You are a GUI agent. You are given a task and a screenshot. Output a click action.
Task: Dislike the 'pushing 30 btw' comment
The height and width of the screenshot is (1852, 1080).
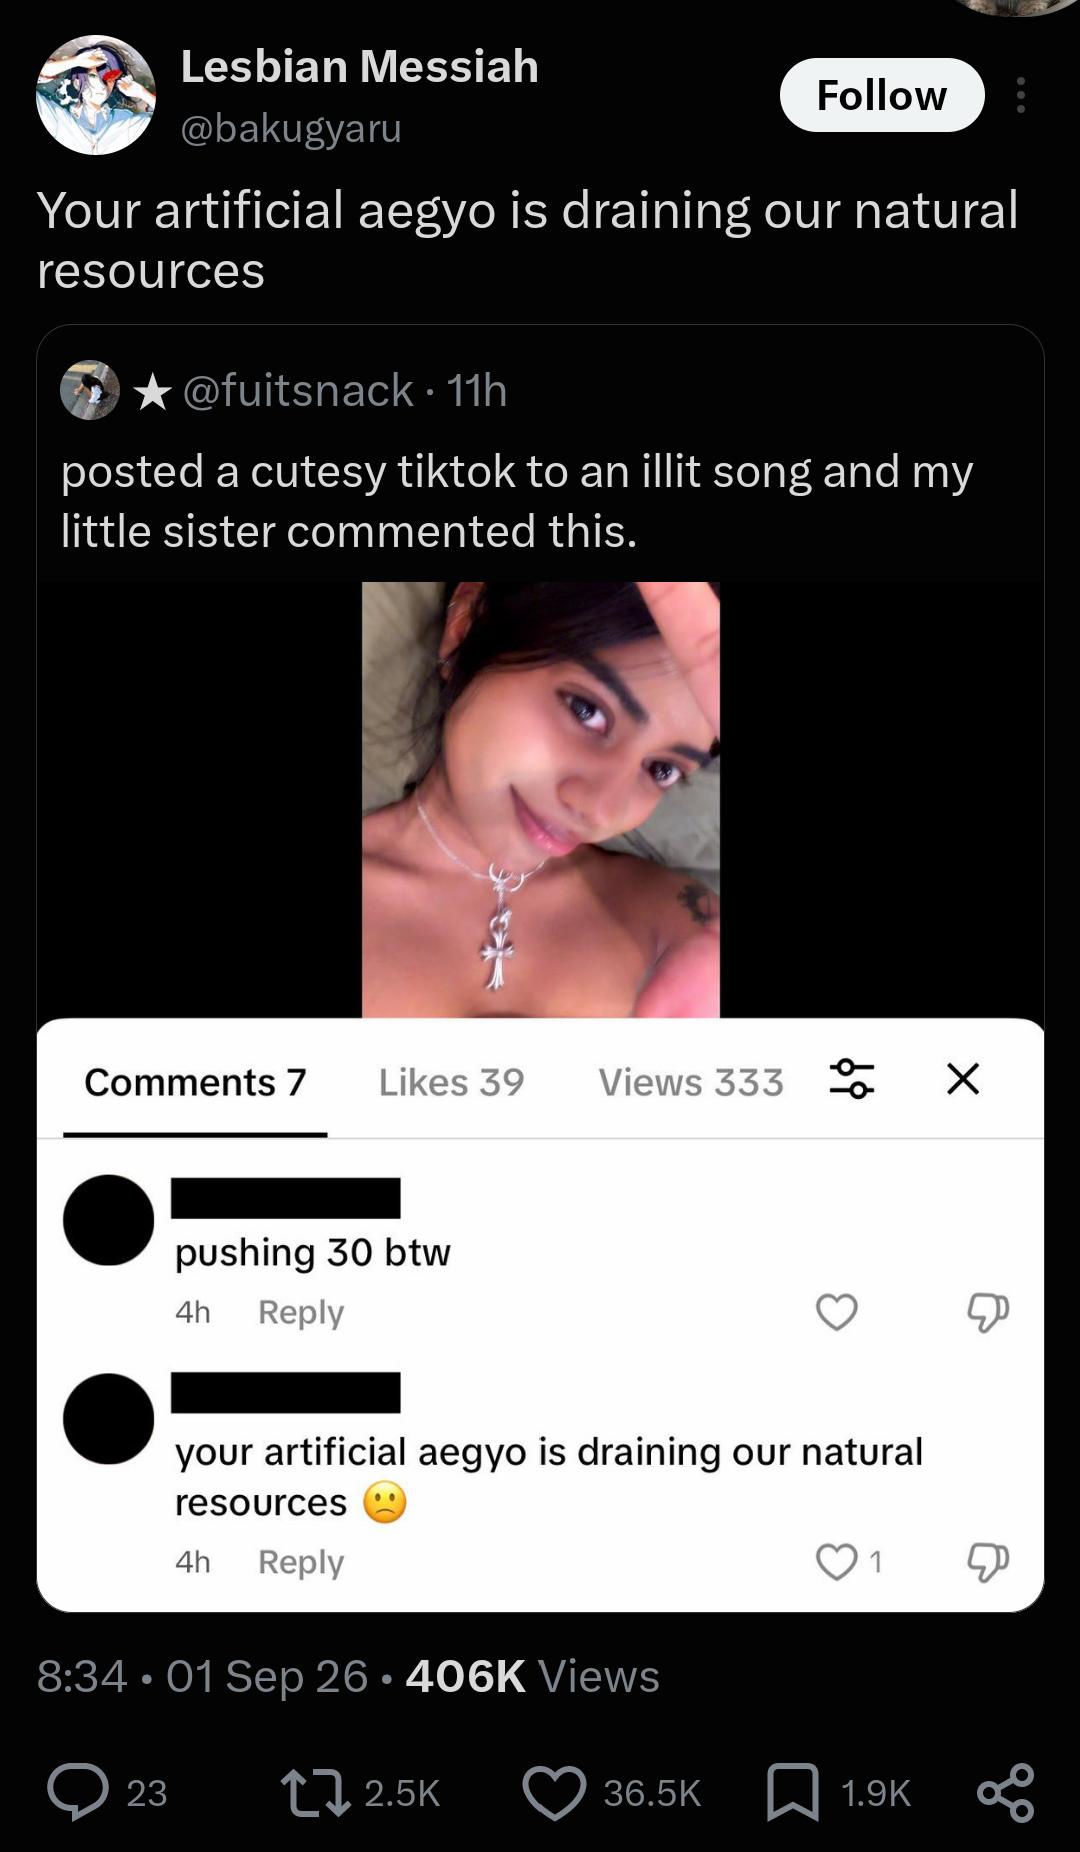tap(988, 1311)
